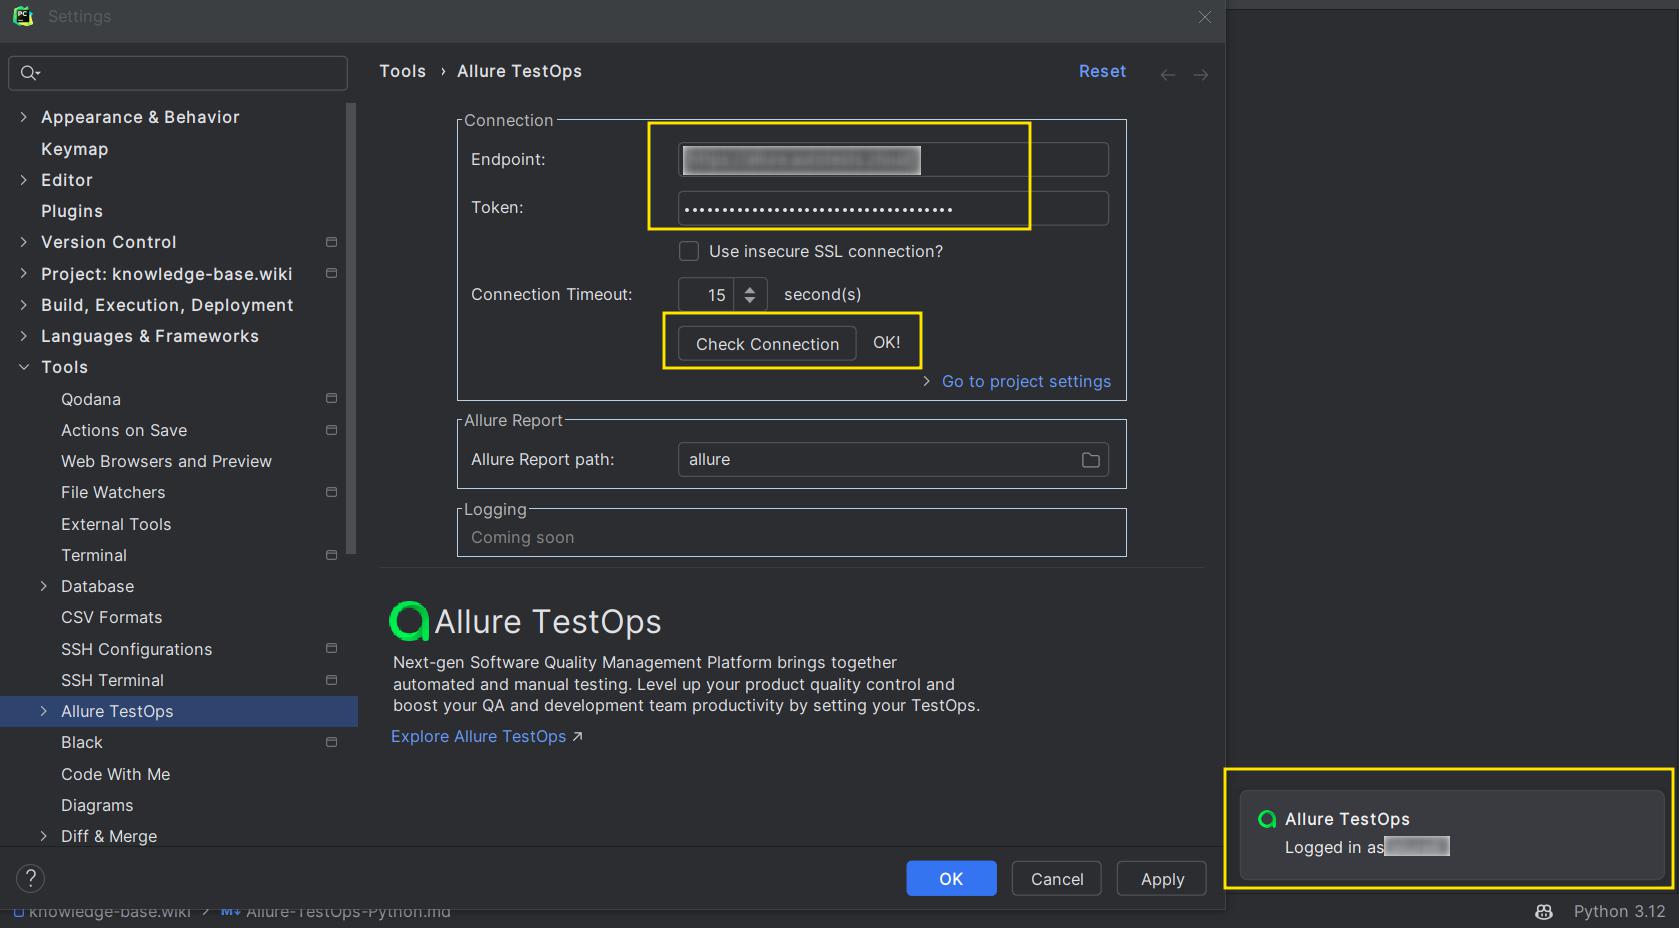Confirm settings with the OK button

point(951,878)
